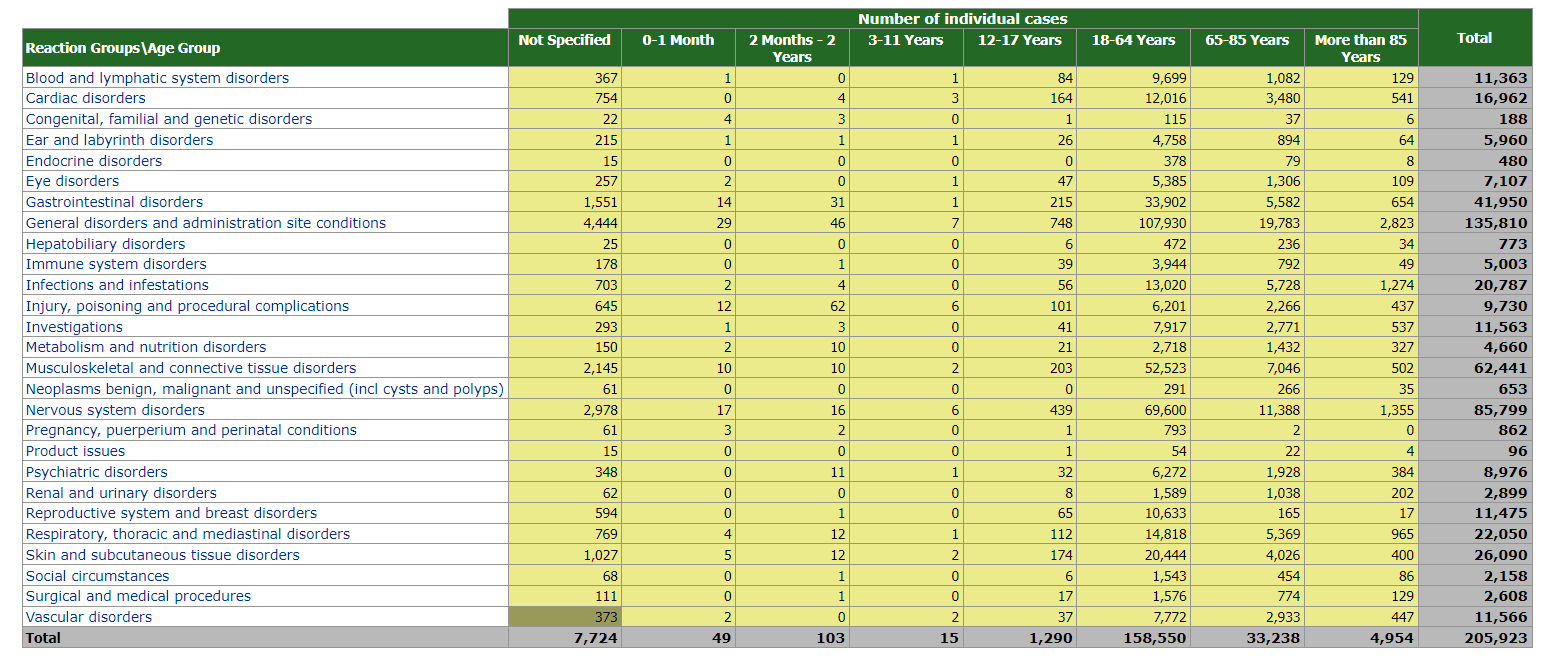Screen dimensions: 1567x661
Task: Click the grand total cell 205,923
Action: point(1475,638)
